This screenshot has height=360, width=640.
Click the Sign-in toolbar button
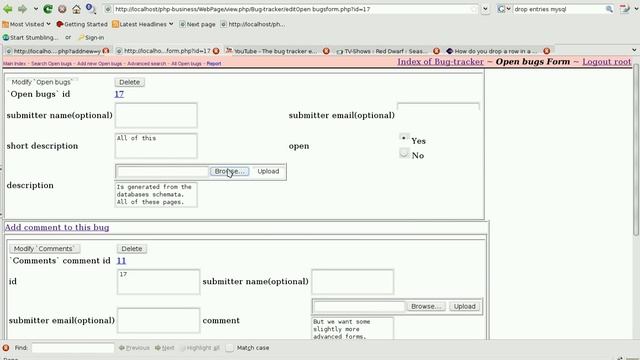click(x=91, y=37)
